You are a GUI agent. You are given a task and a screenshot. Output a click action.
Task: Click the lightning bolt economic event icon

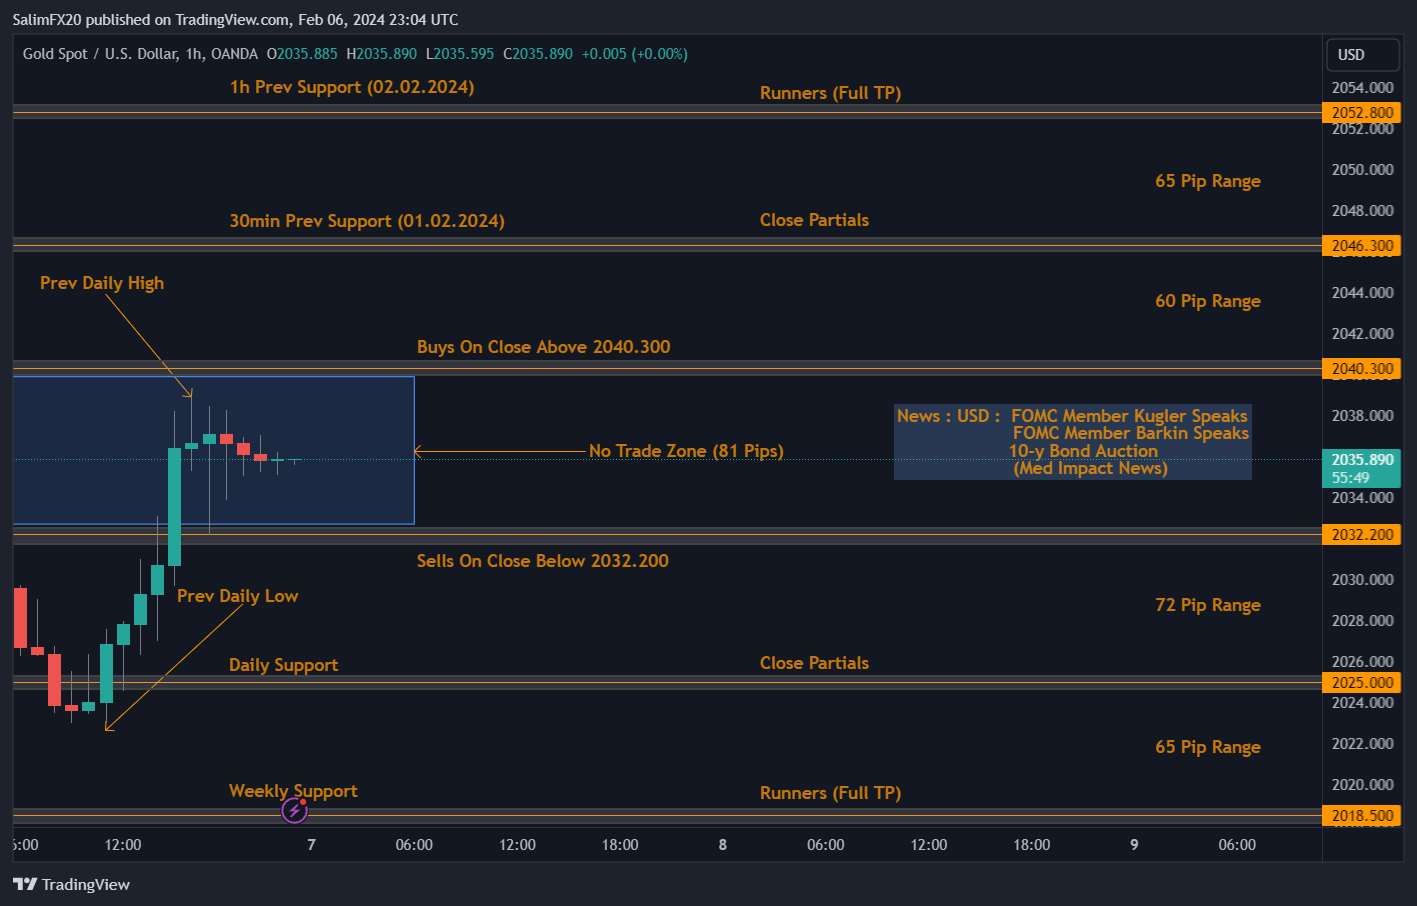click(x=294, y=810)
